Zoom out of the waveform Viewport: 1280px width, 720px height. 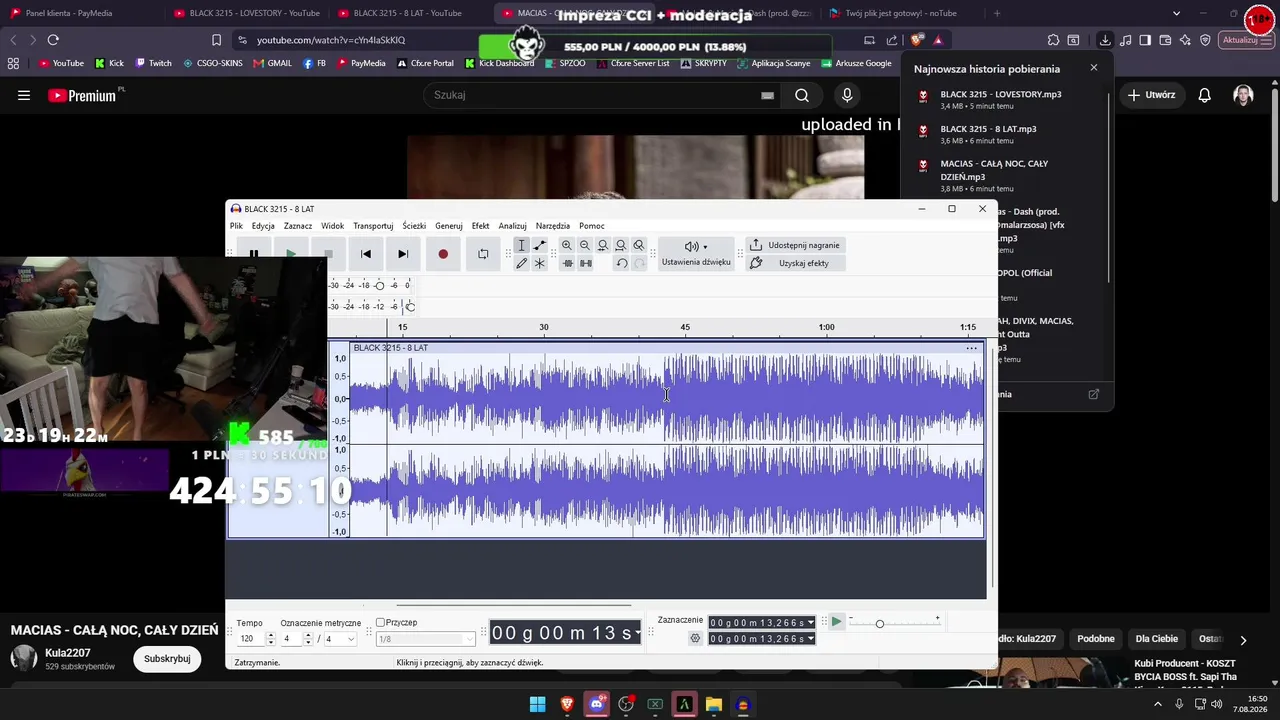pos(585,246)
